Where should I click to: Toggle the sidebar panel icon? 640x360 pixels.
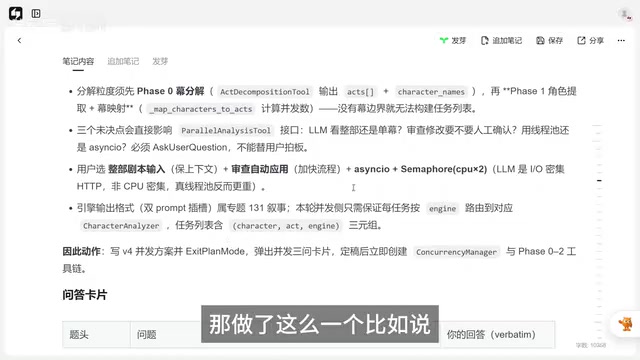pos(36,13)
